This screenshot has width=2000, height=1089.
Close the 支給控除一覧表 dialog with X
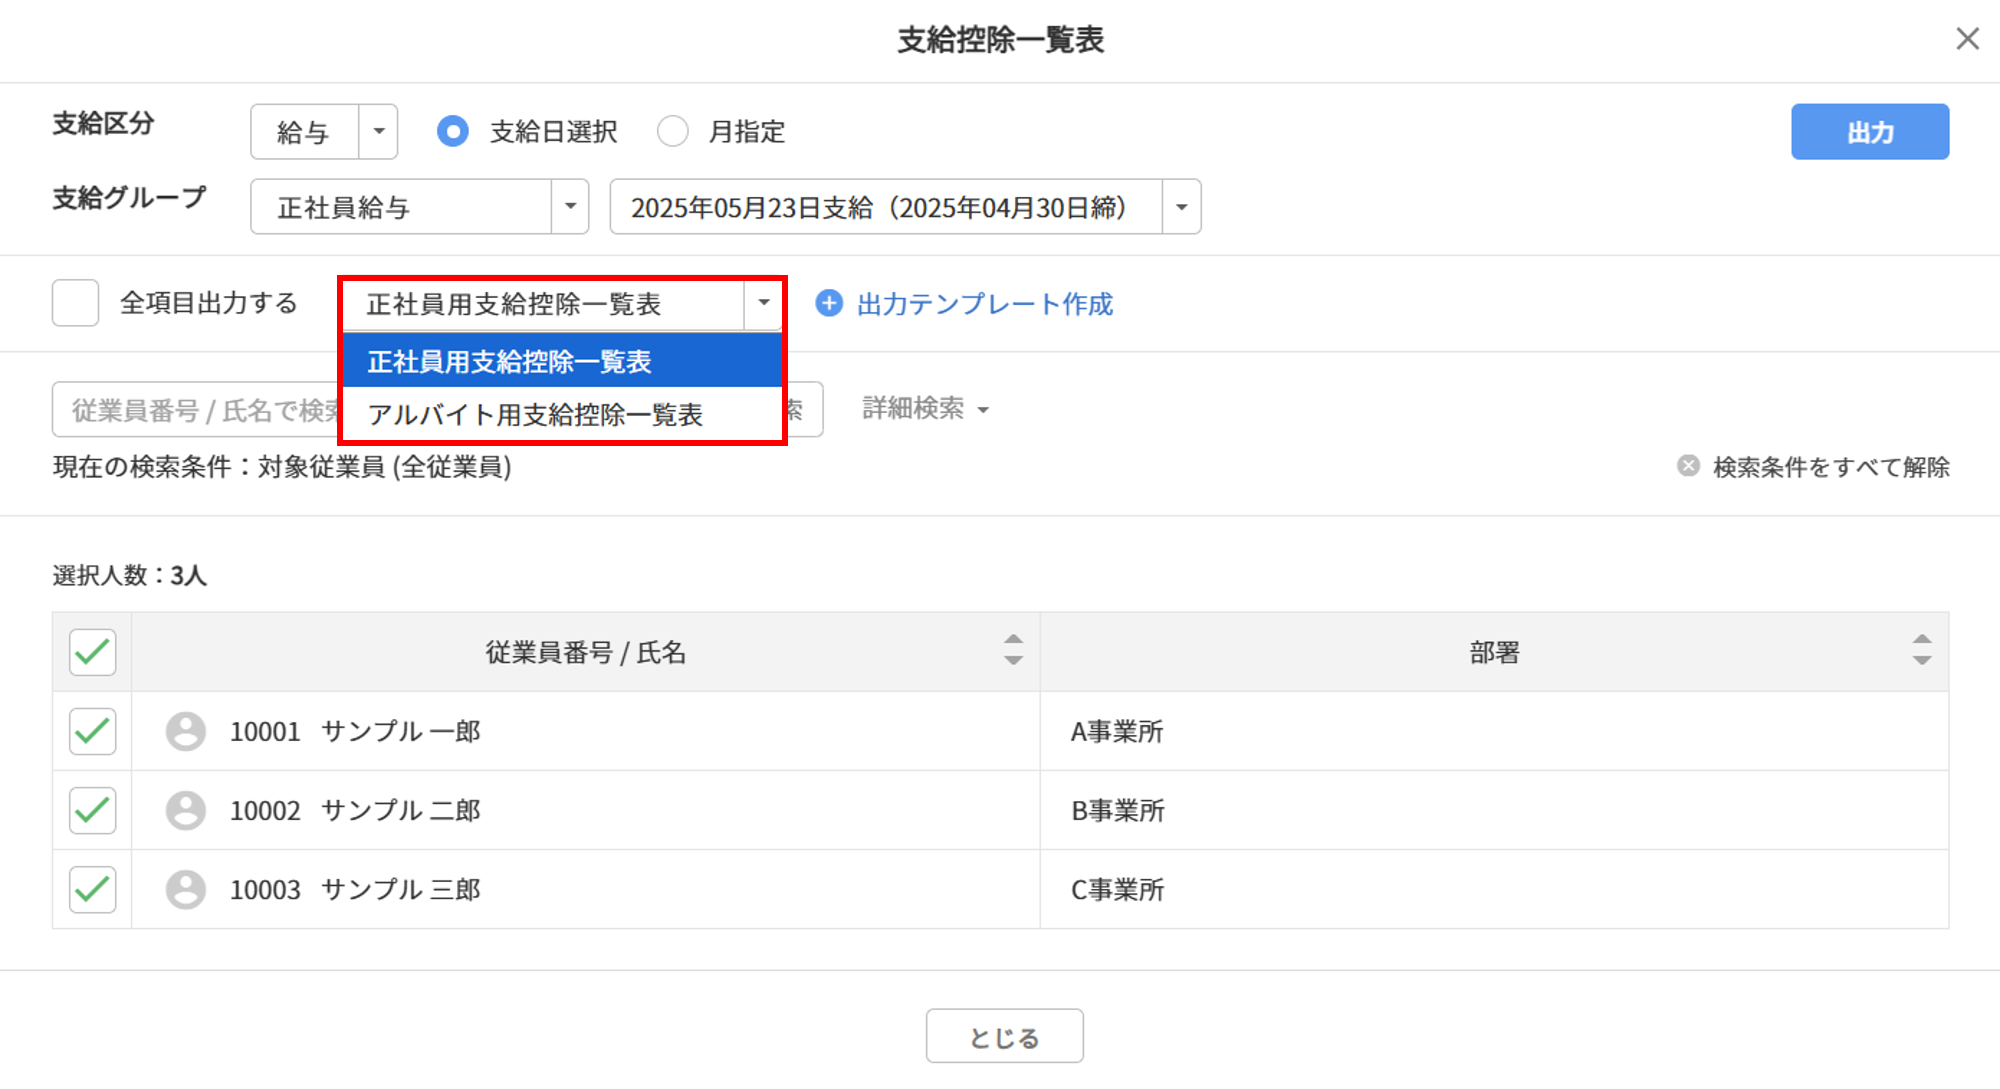[x=1967, y=39]
